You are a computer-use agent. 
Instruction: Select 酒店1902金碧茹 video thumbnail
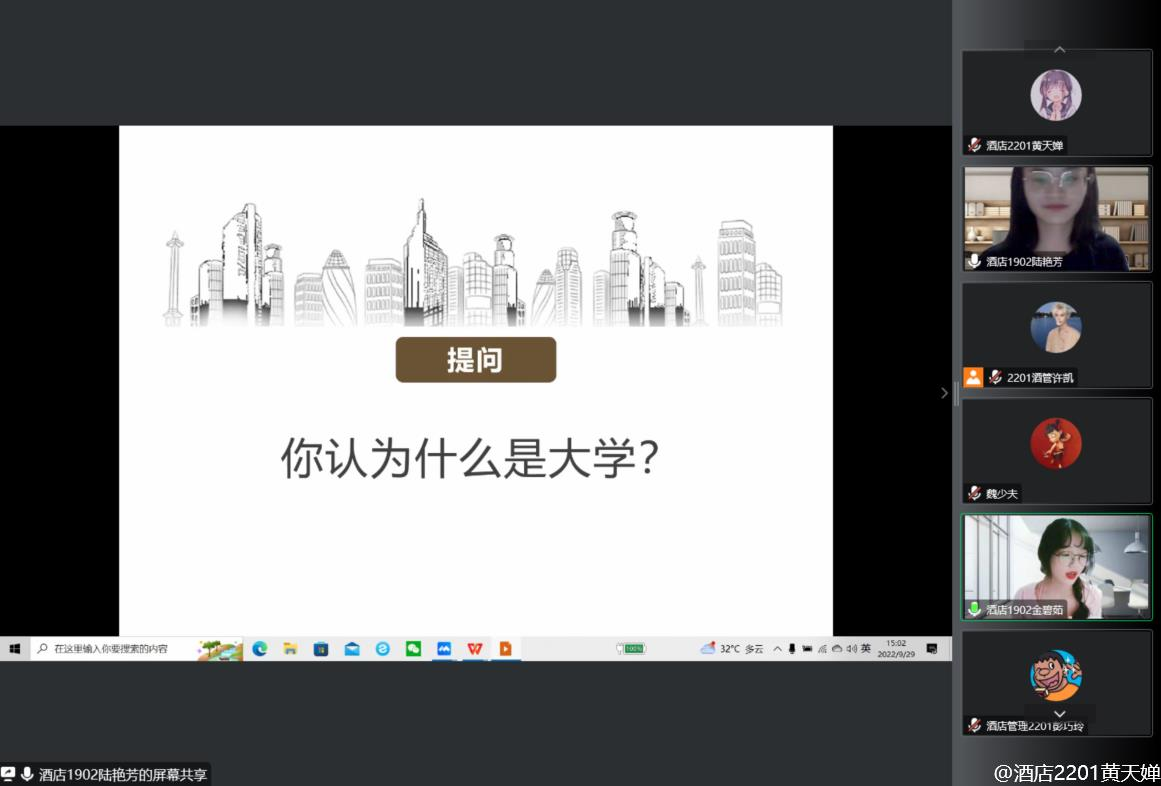(1056, 566)
